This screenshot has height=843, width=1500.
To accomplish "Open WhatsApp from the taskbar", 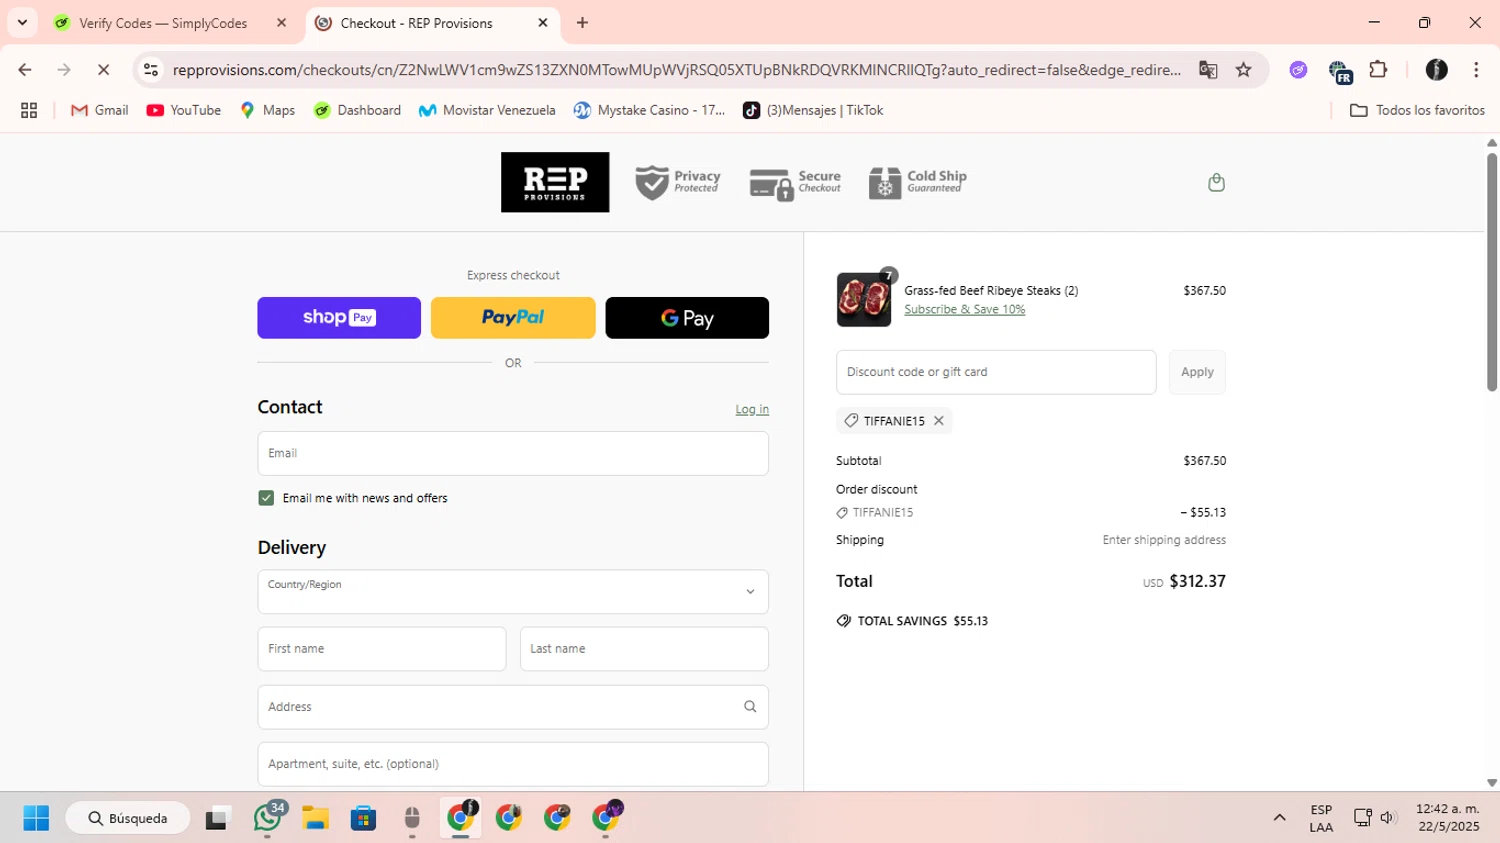I will pos(268,818).
